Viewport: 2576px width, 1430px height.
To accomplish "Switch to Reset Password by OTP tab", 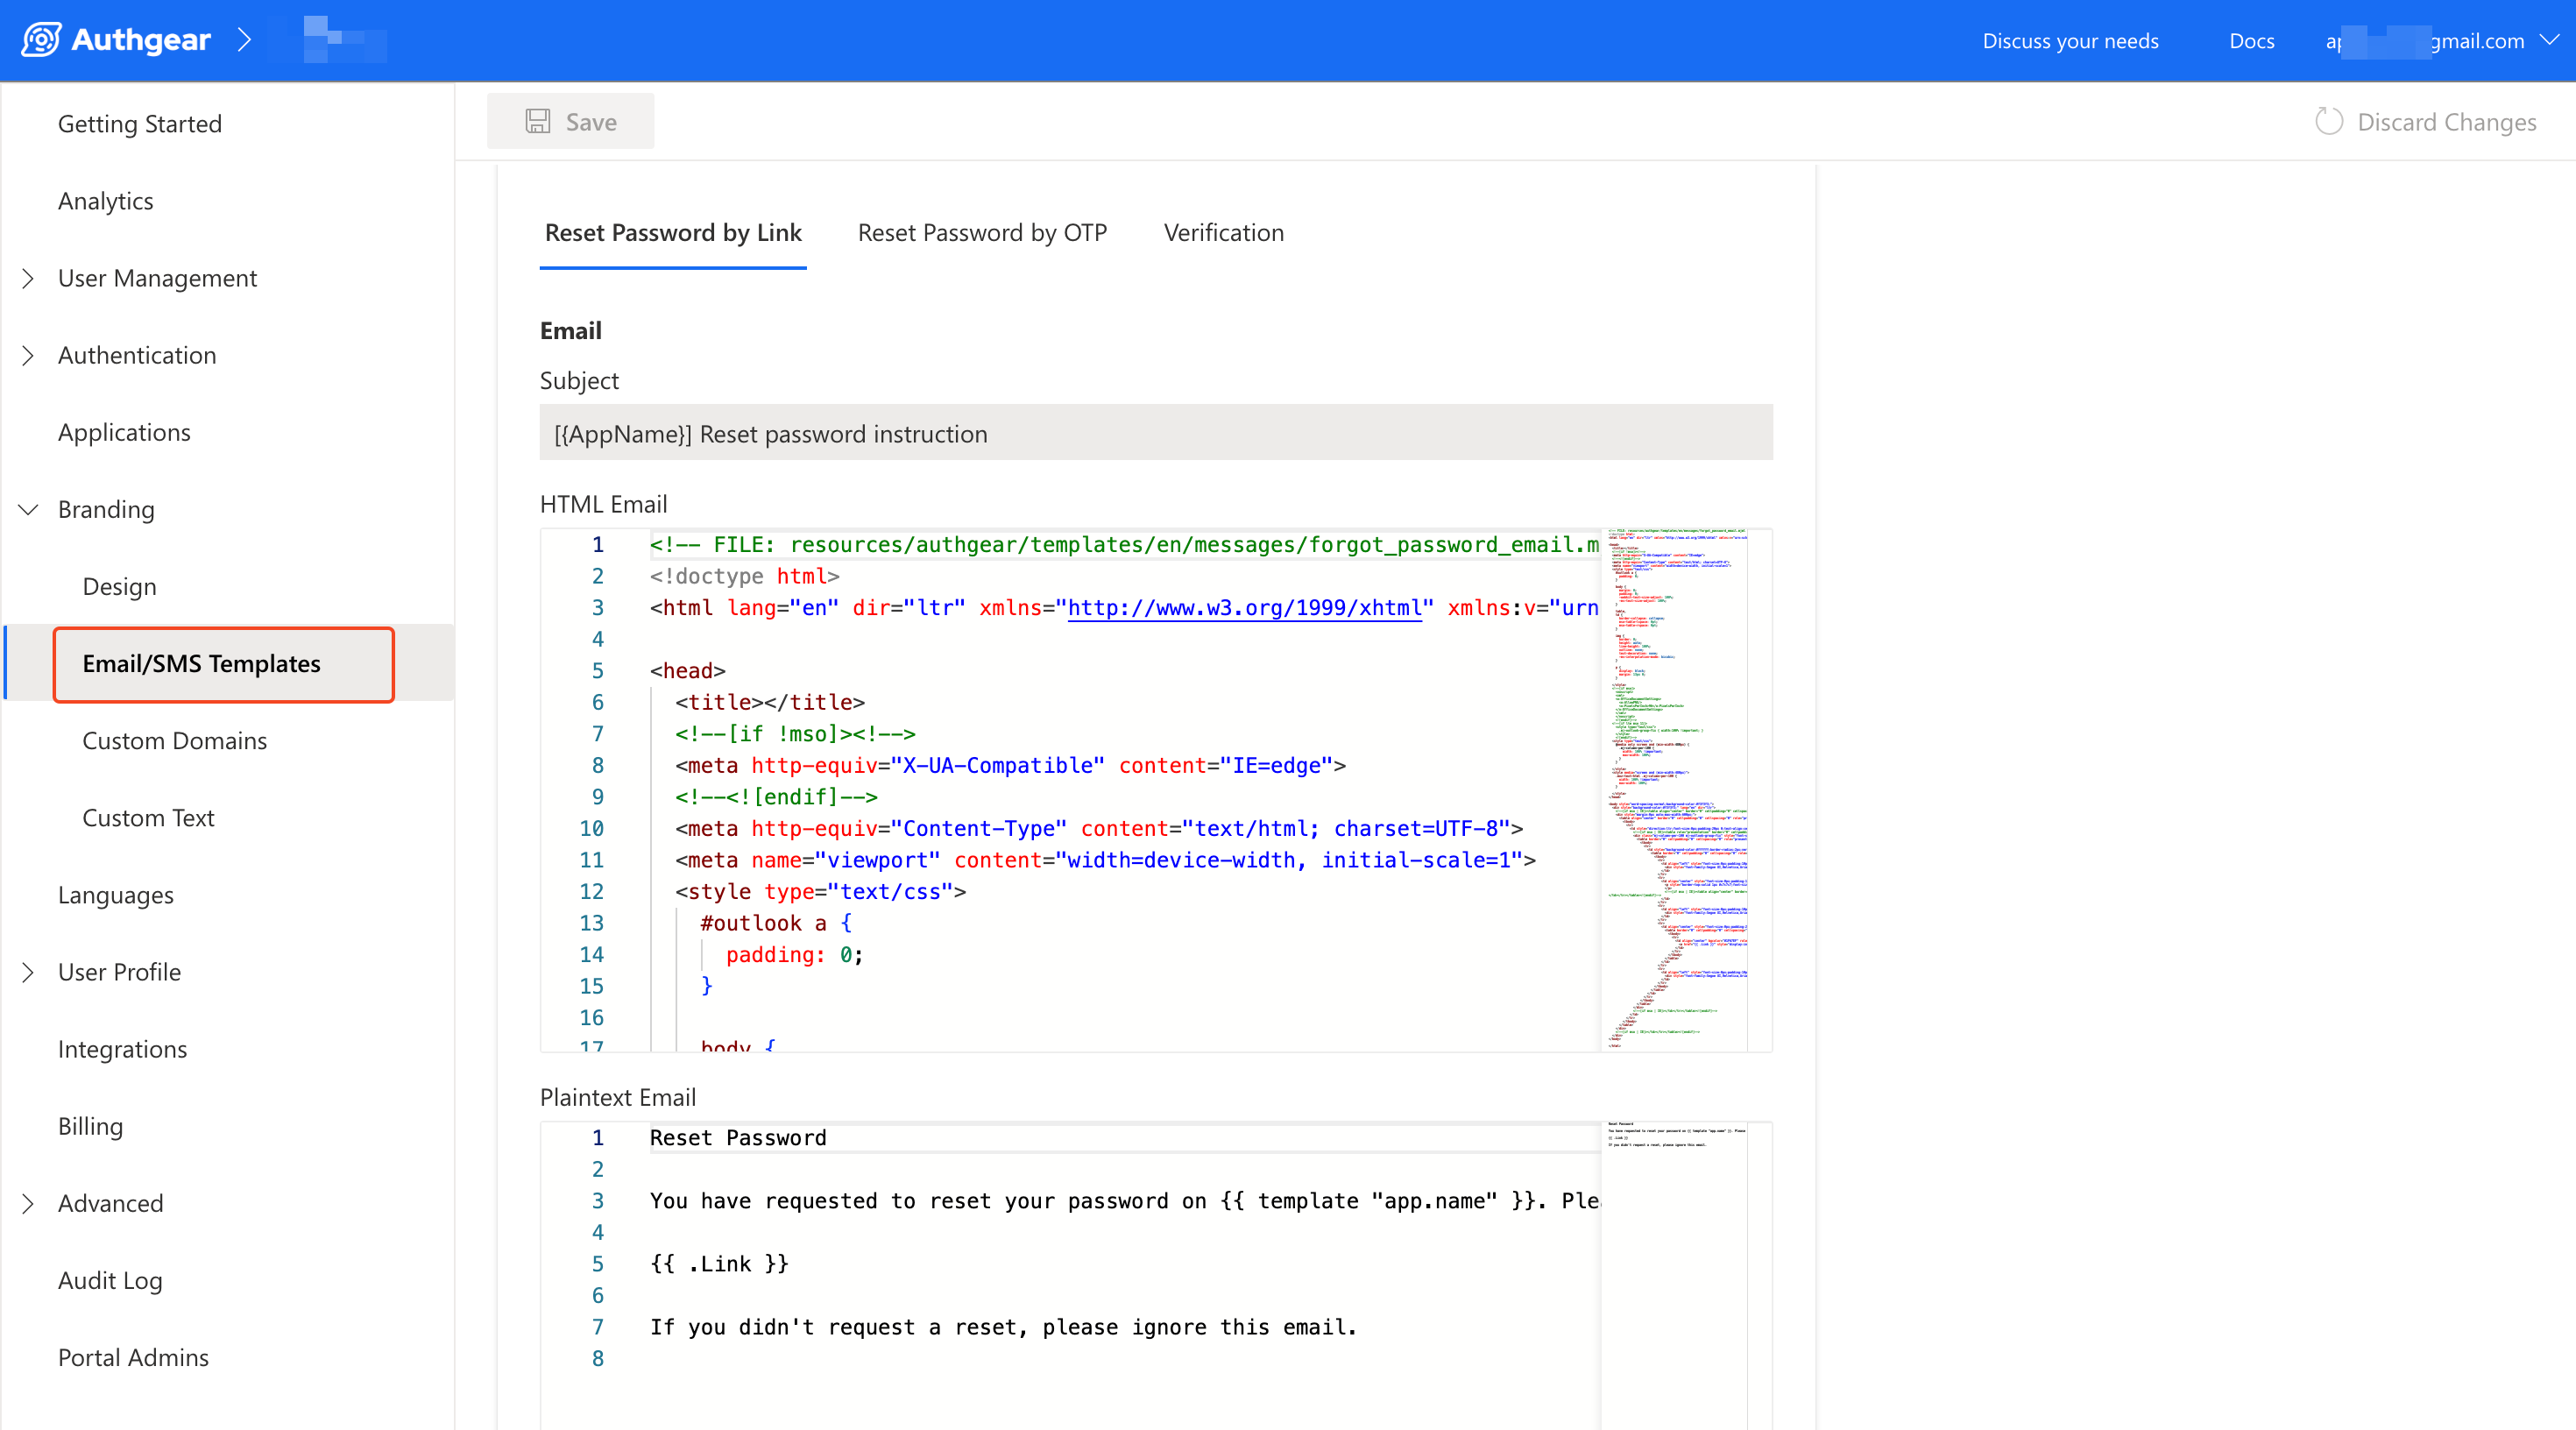I will (982, 232).
